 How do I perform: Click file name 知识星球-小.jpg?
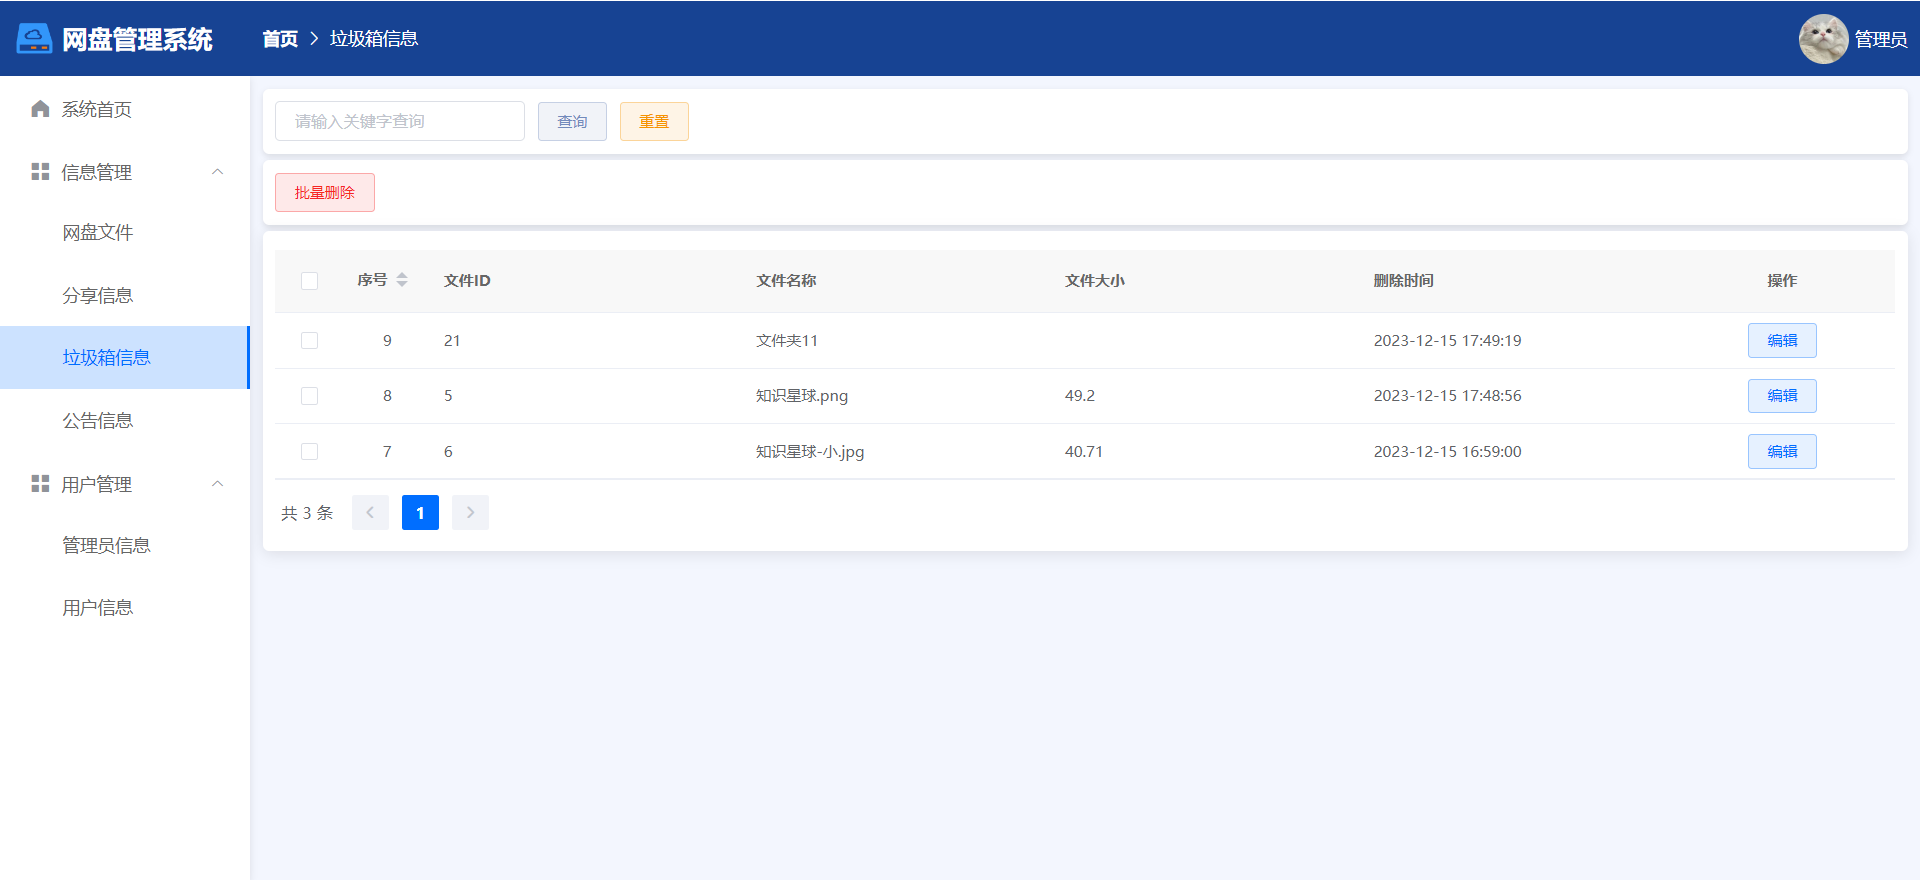point(810,452)
